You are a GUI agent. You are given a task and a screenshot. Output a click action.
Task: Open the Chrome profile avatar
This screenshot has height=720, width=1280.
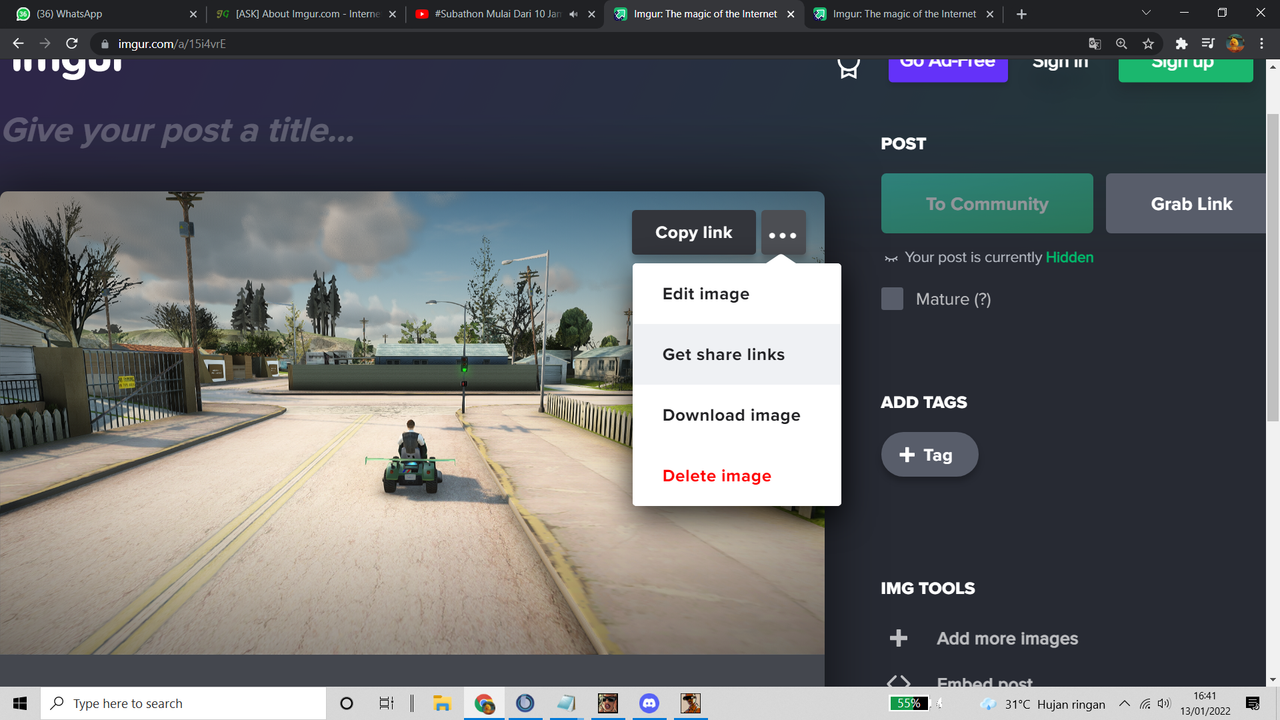1235,44
